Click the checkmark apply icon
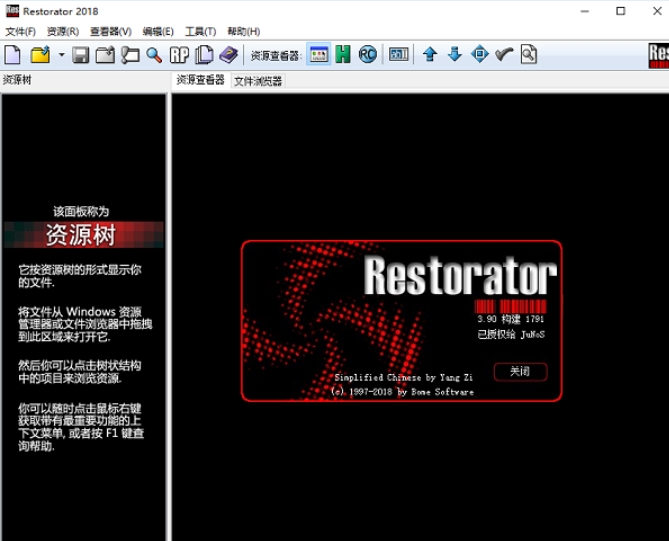Viewport: 669px width, 541px height. (x=504, y=54)
